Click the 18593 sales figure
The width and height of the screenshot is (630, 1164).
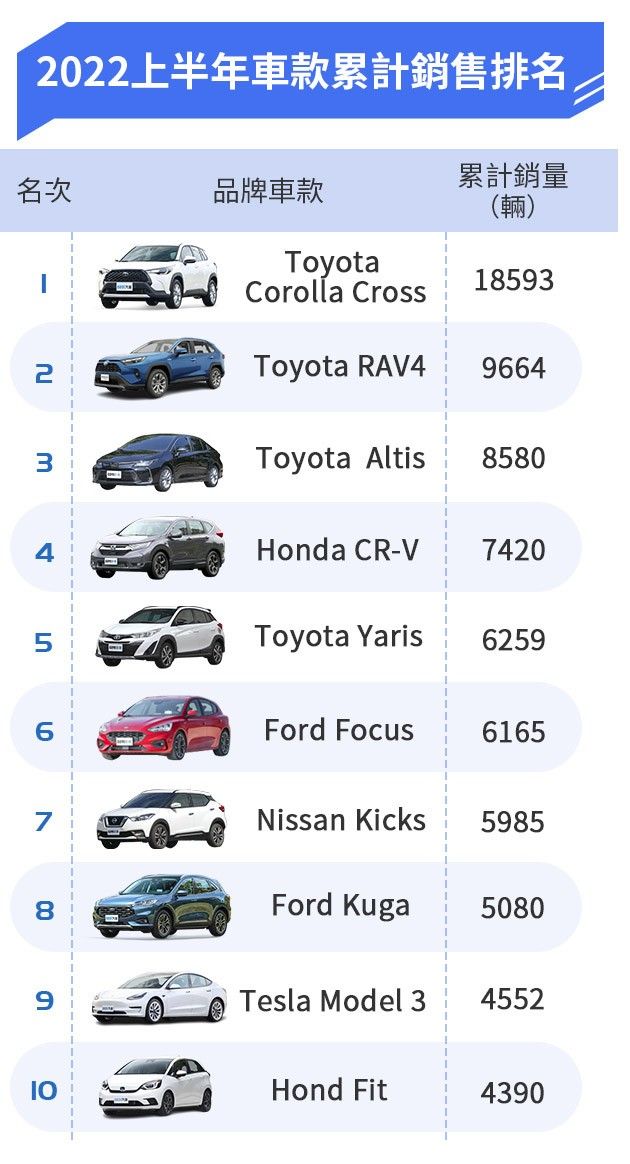pos(513,279)
